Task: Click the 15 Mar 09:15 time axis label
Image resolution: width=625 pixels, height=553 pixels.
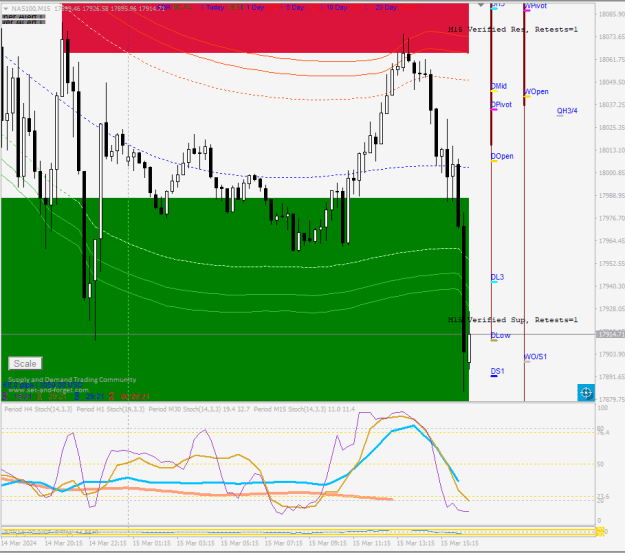Action: 327,543
